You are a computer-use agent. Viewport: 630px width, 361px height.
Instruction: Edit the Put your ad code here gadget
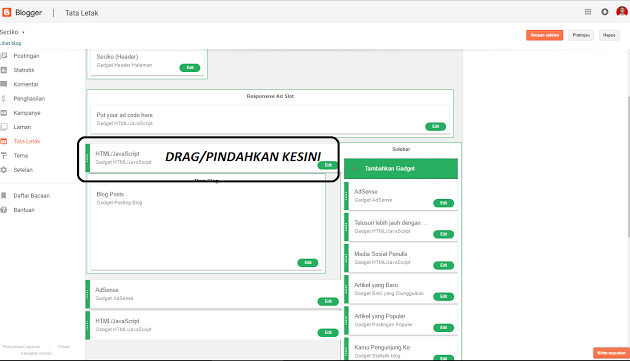[x=436, y=127]
